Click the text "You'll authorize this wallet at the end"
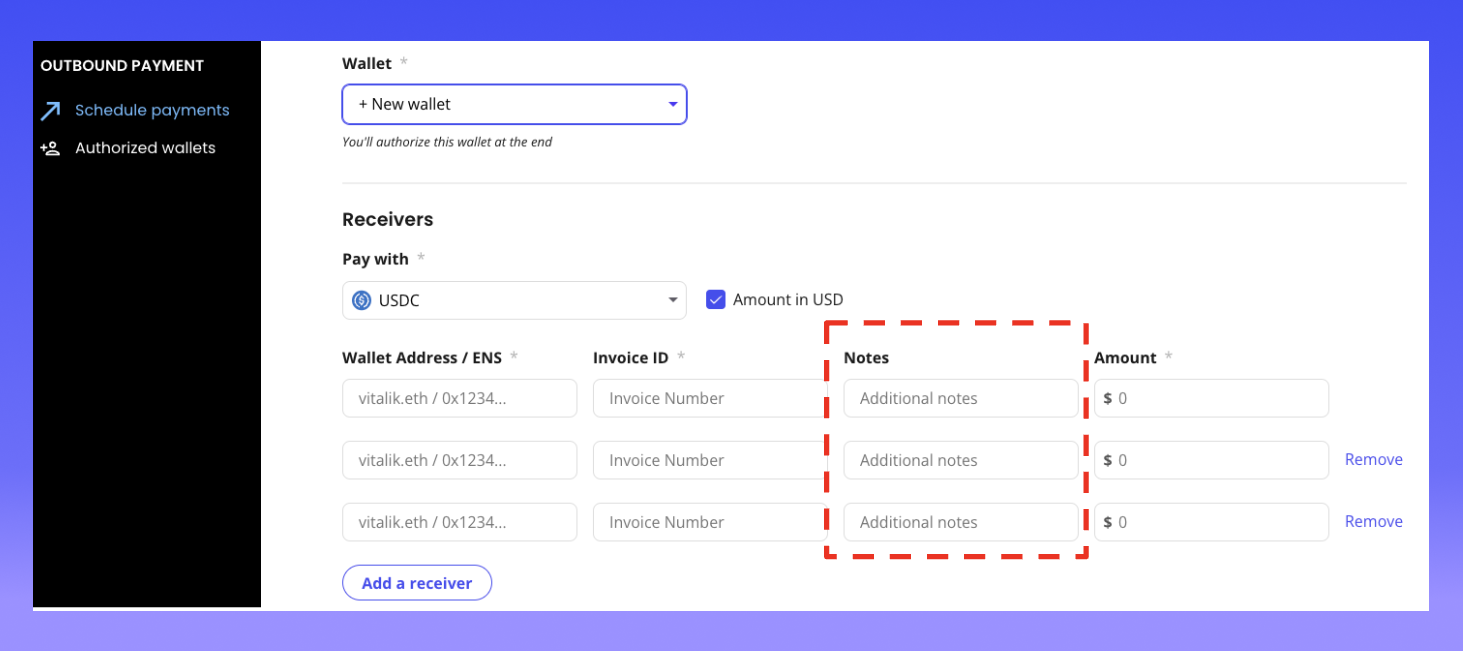 click(x=447, y=142)
